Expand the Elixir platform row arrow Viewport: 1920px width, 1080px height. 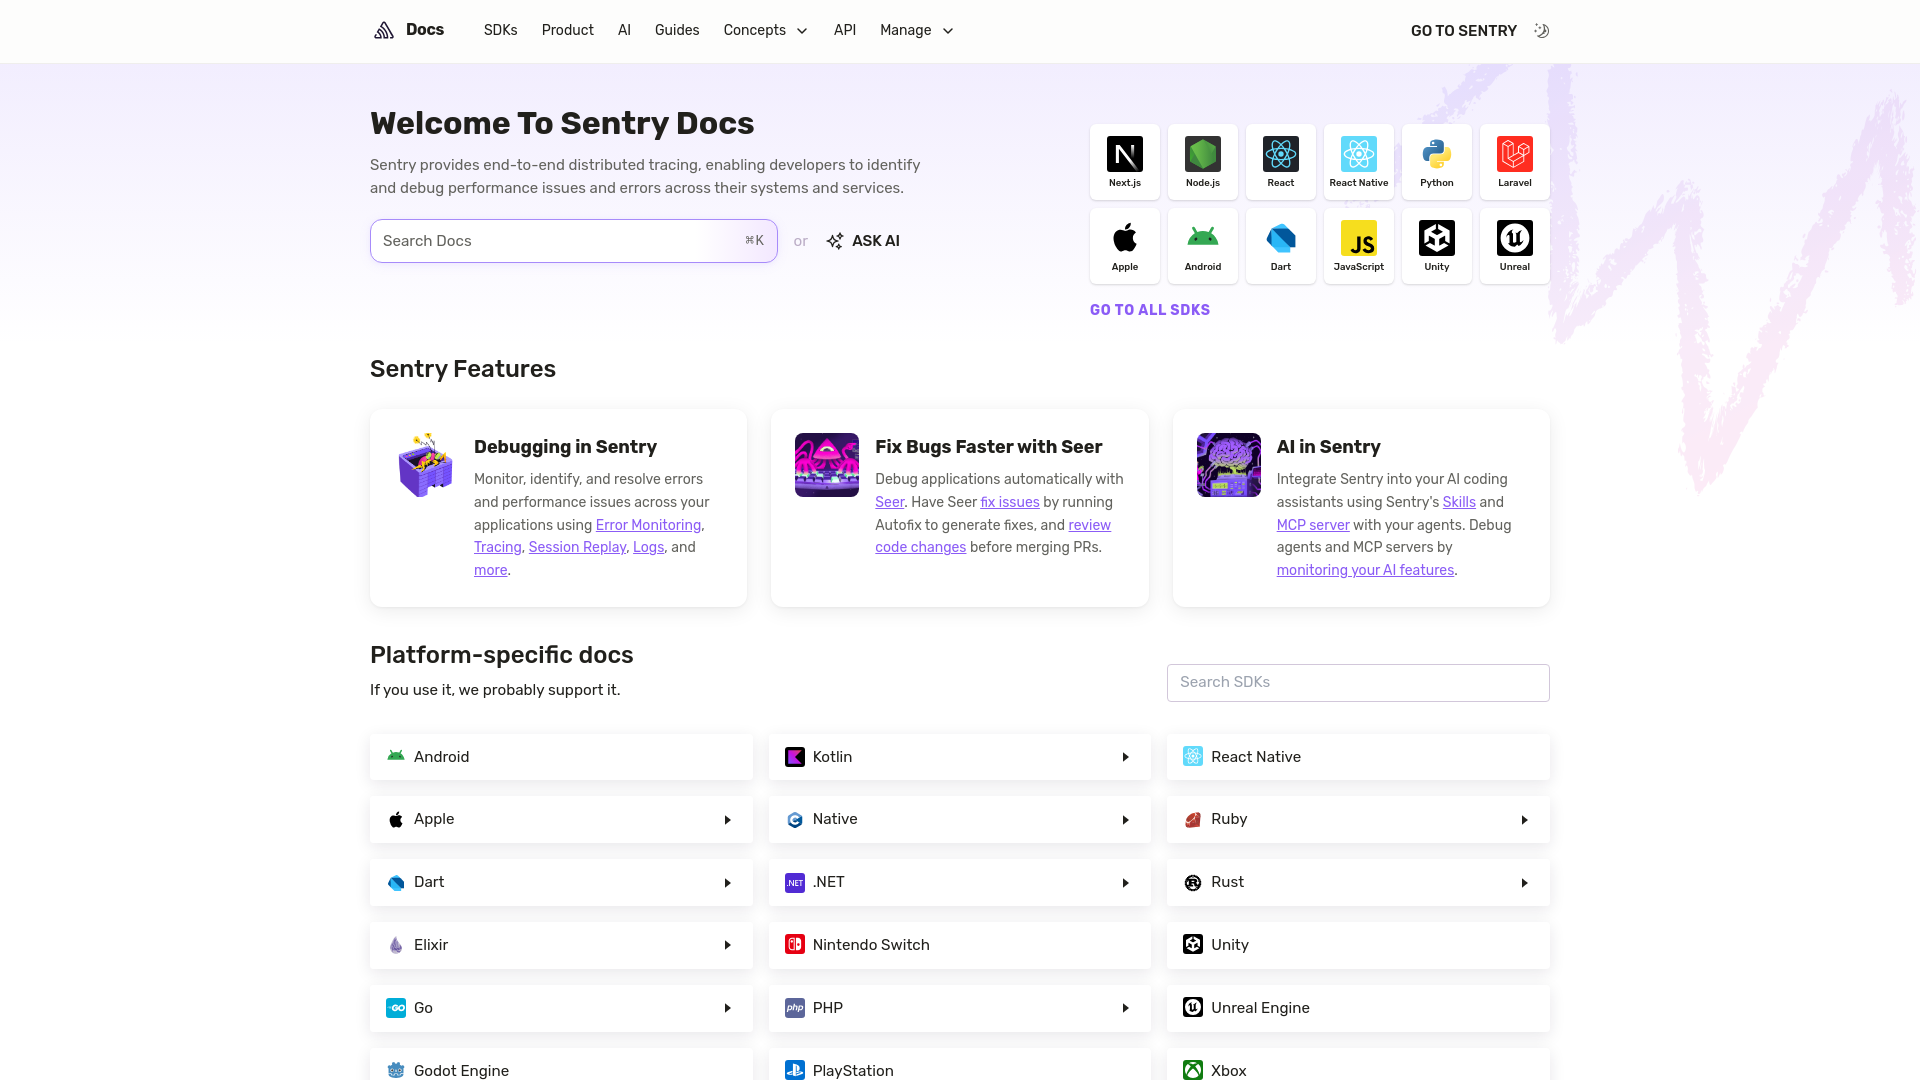click(x=728, y=945)
